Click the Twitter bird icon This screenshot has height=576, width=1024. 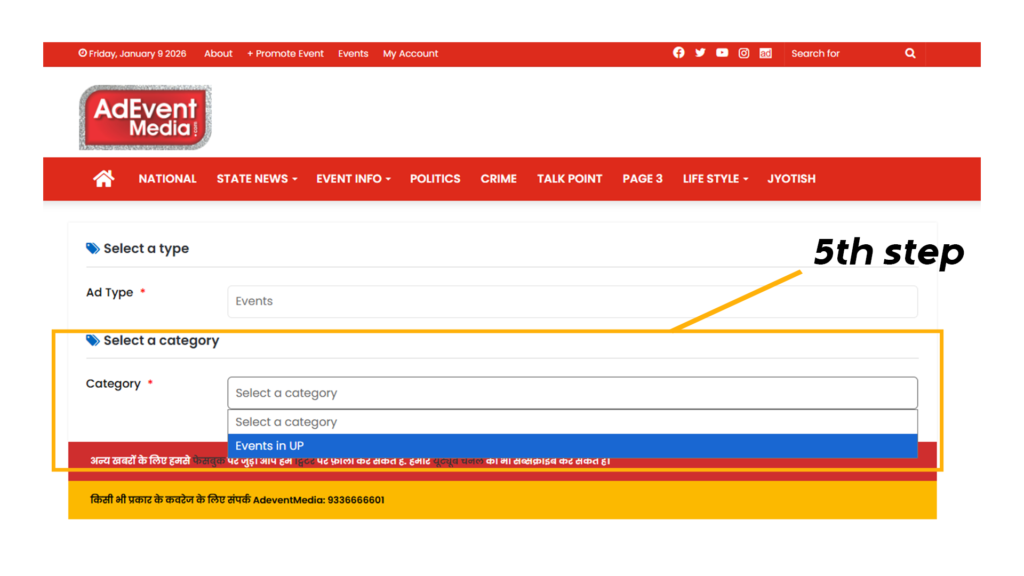pyautogui.click(x=700, y=53)
